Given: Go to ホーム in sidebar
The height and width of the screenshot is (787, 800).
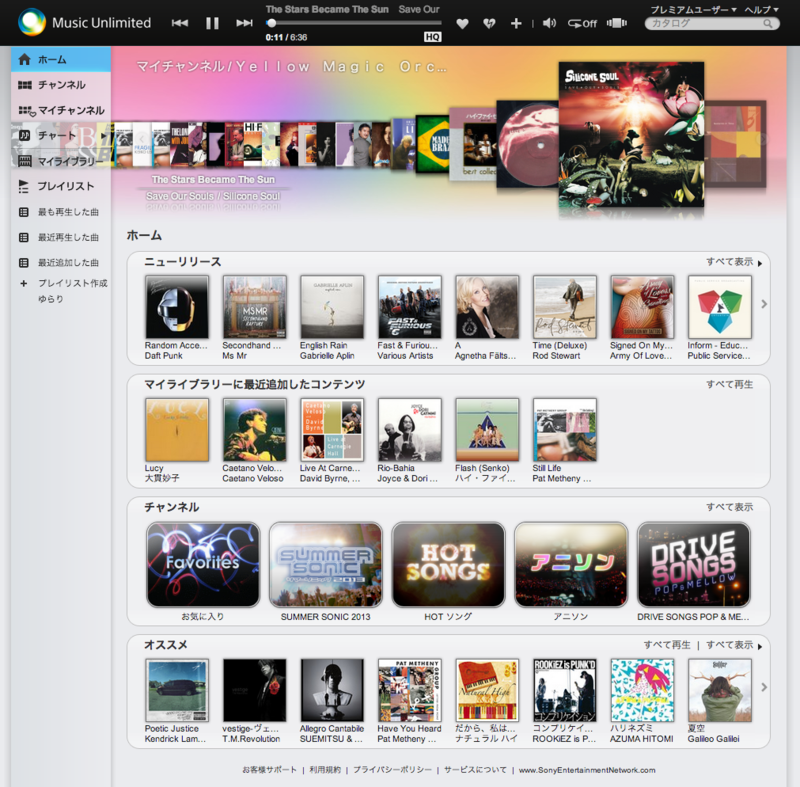Looking at the screenshot, I should coord(61,59).
